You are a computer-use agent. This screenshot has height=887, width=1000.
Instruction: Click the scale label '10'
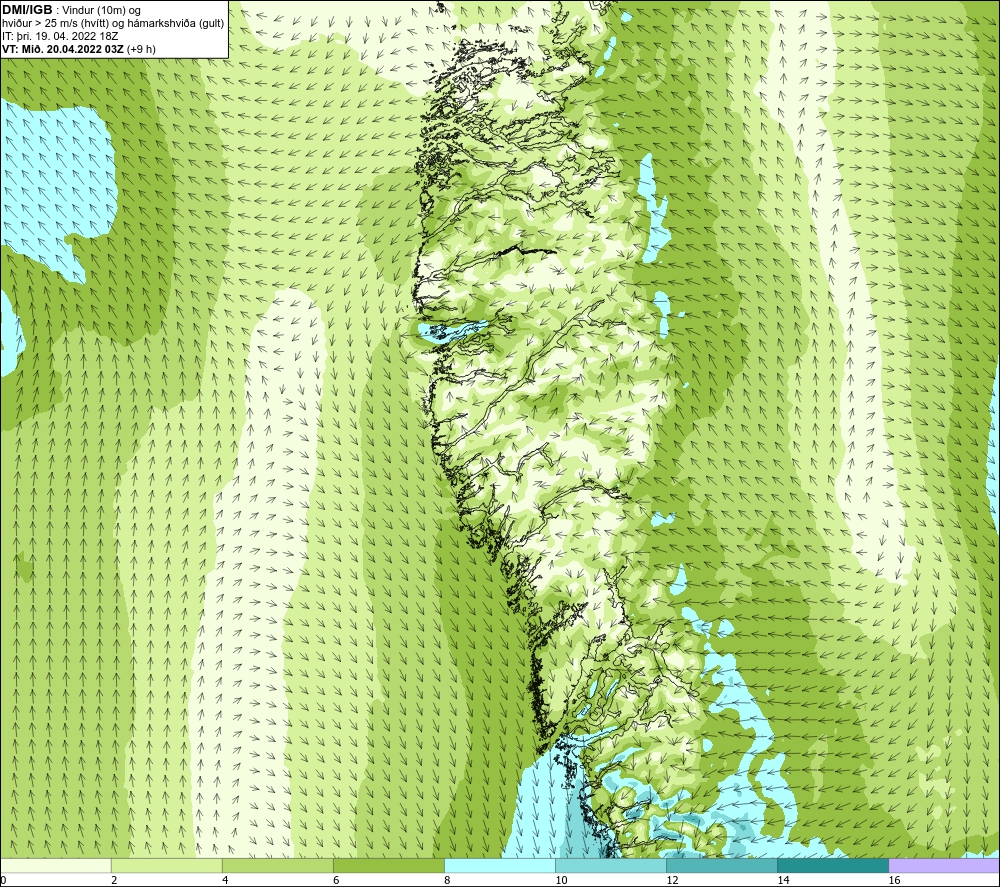tap(561, 881)
